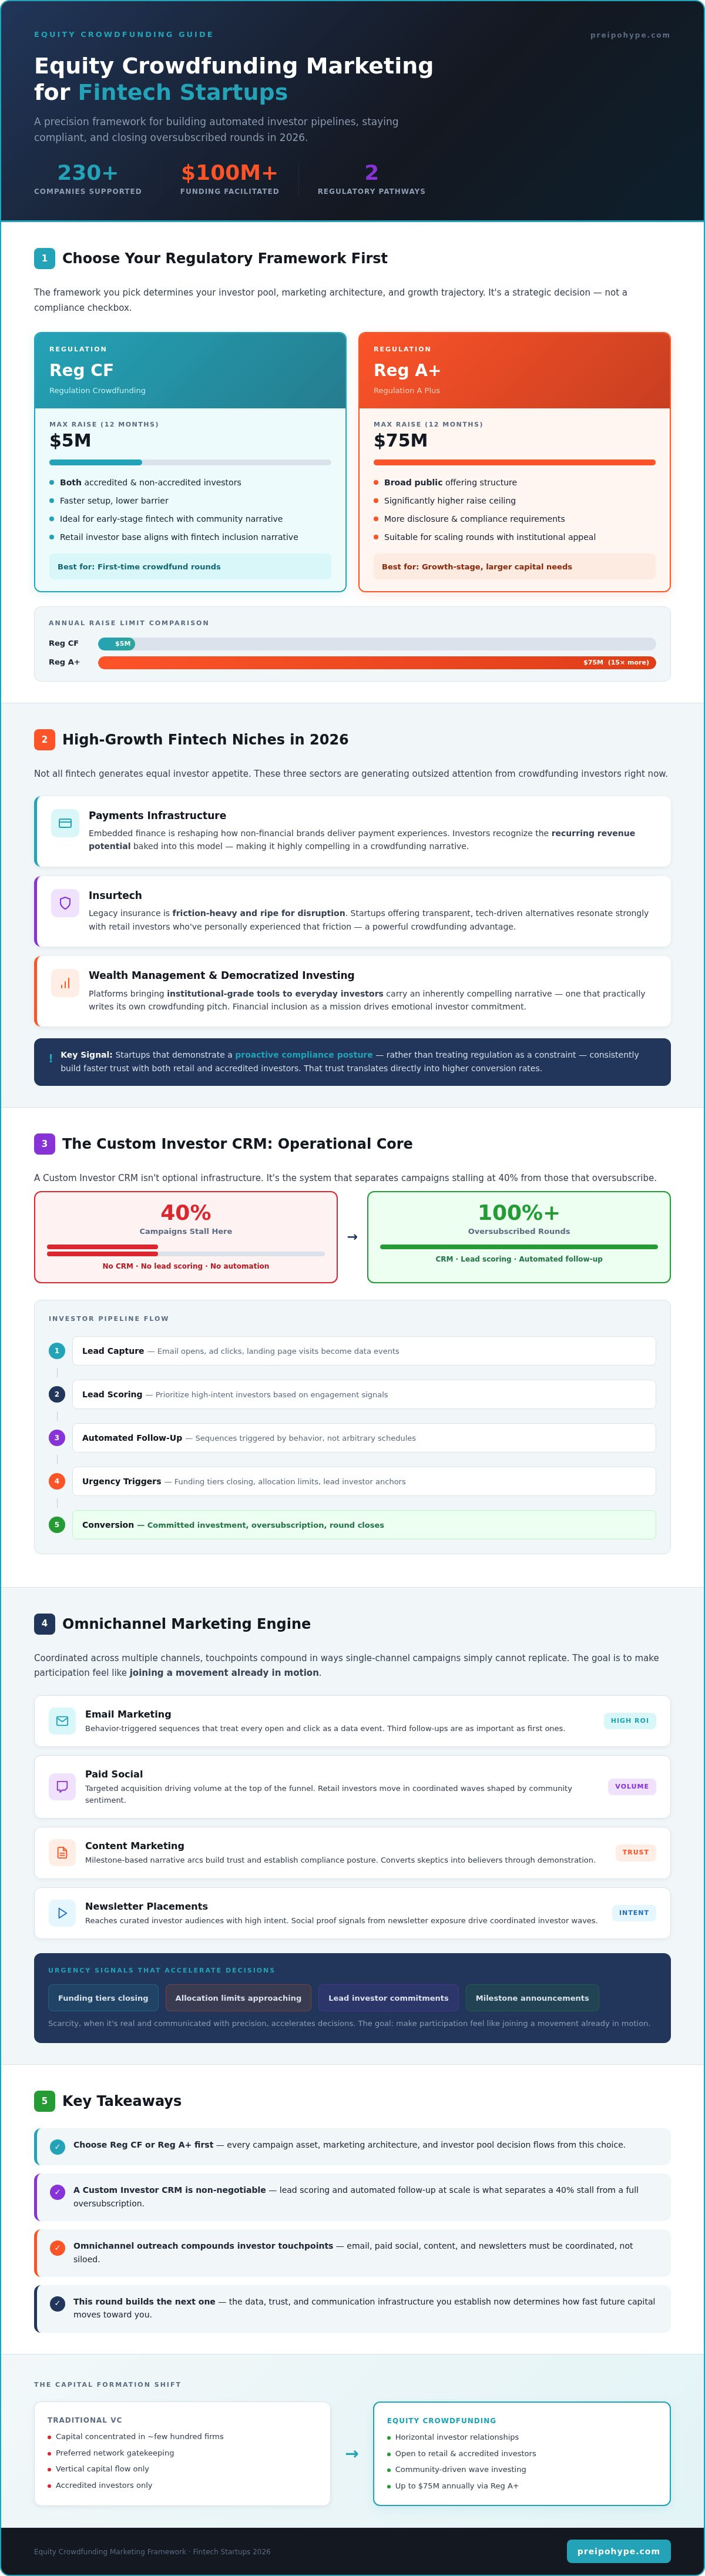This screenshot has height=2576, width=705.
Task: Click the Paid Social chat bubble icon
Action: pyautogui.click(x=62, y=1786)
